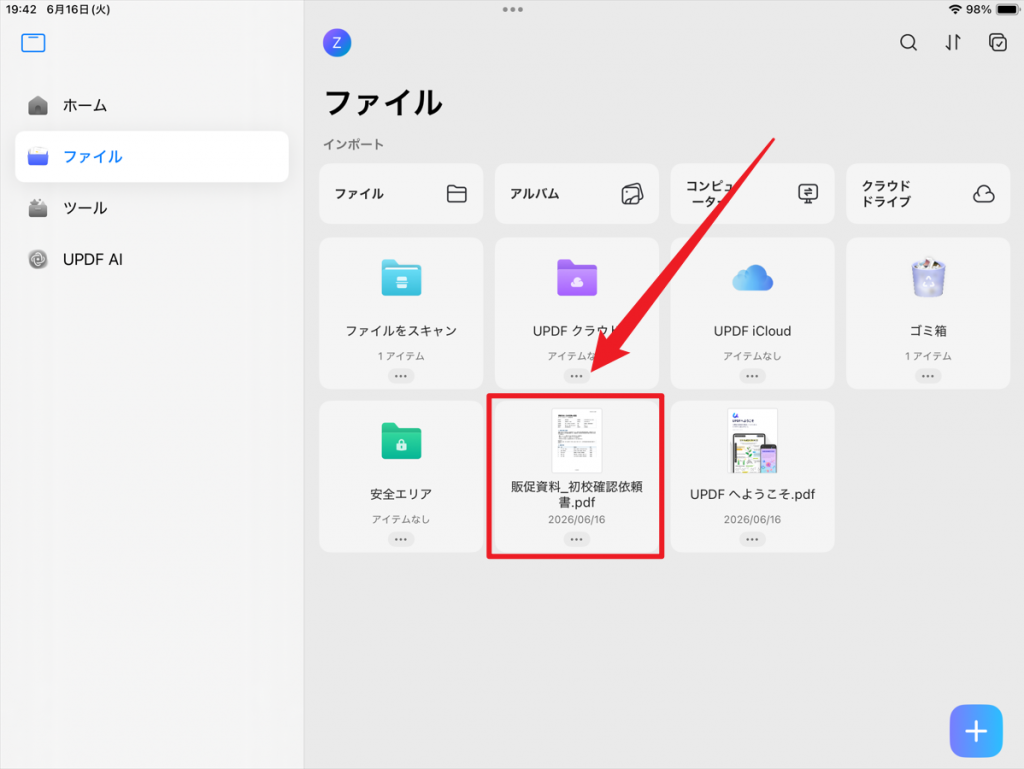
Task: Open UPDF へようこそ.pdf thumbnail
Action: tap(752, 441)
